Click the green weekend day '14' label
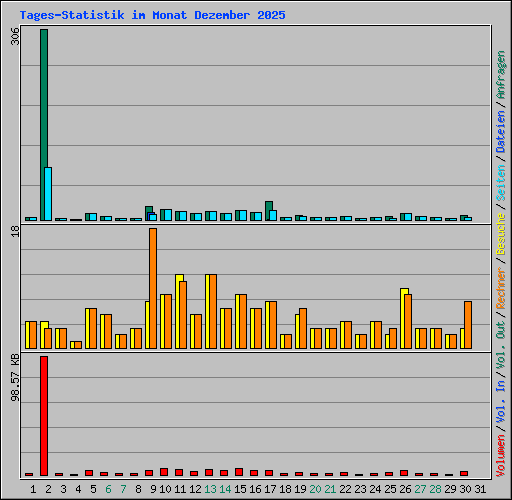Screen dimensions: 512x500 (x=225, y=489)
